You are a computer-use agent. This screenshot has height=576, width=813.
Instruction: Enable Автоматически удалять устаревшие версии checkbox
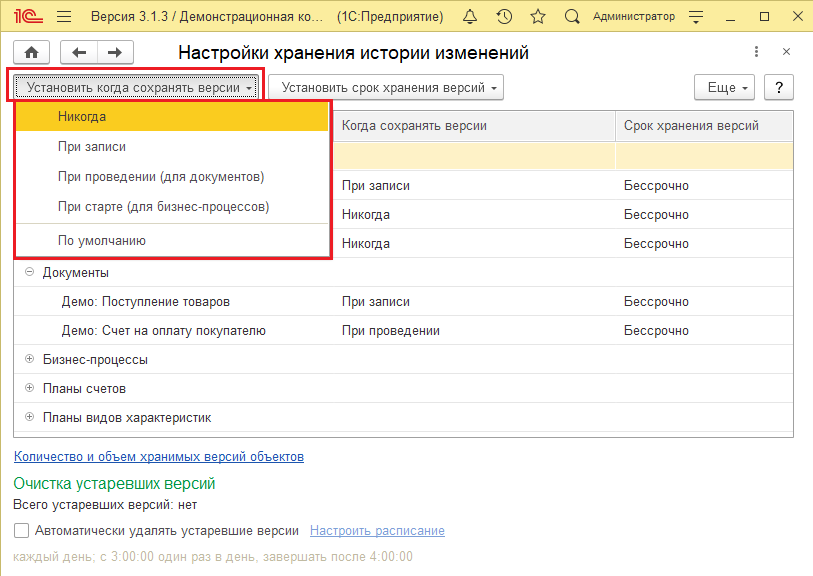point(21,530)
